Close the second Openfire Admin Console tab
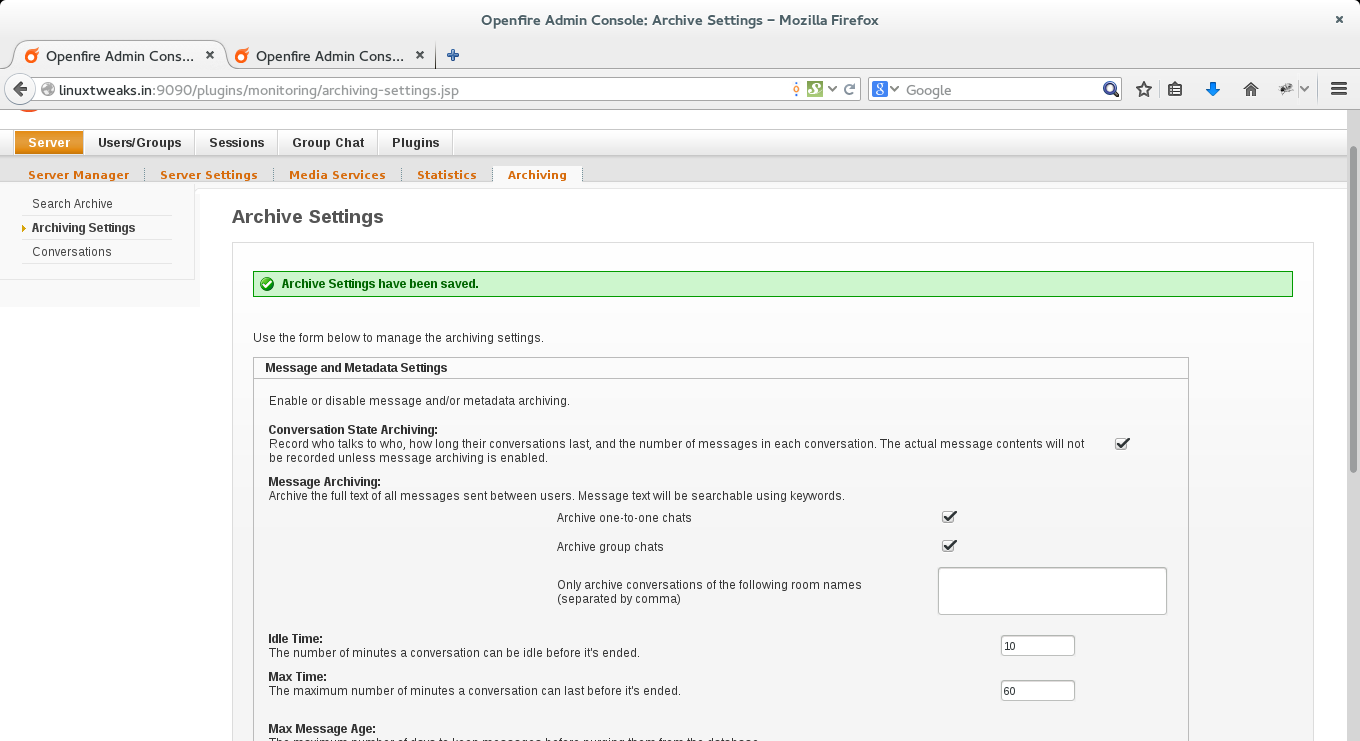 pyautogui.click(x=420, y=56)
